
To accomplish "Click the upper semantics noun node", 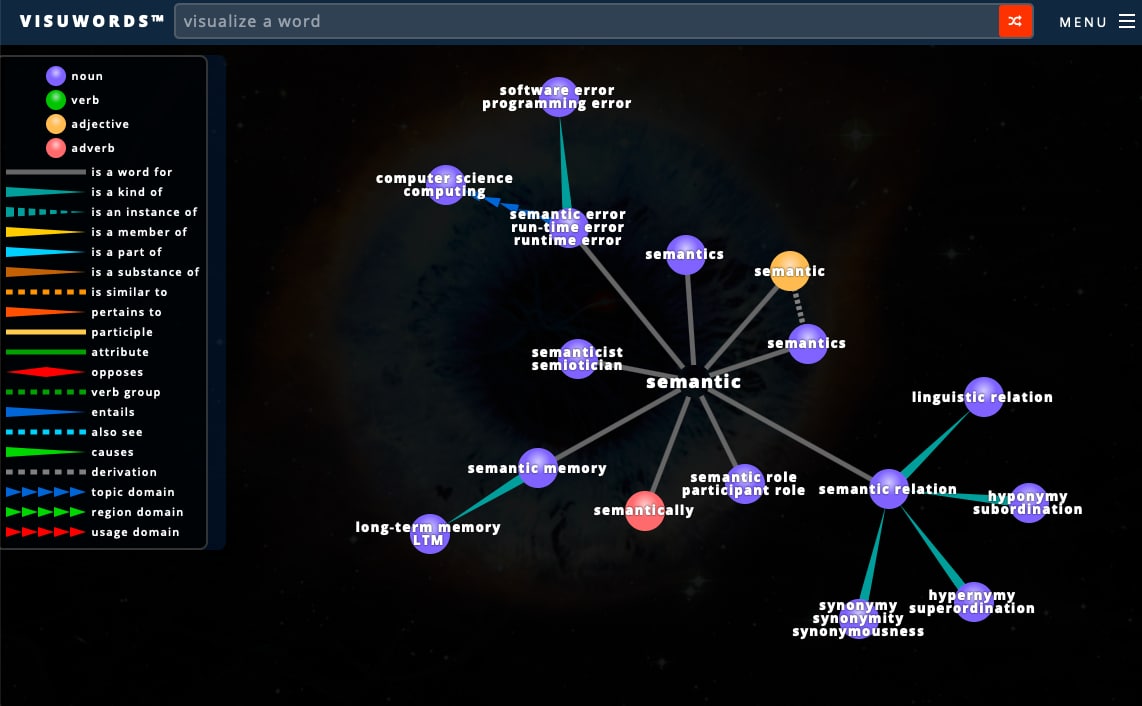I will coord(685,254).
